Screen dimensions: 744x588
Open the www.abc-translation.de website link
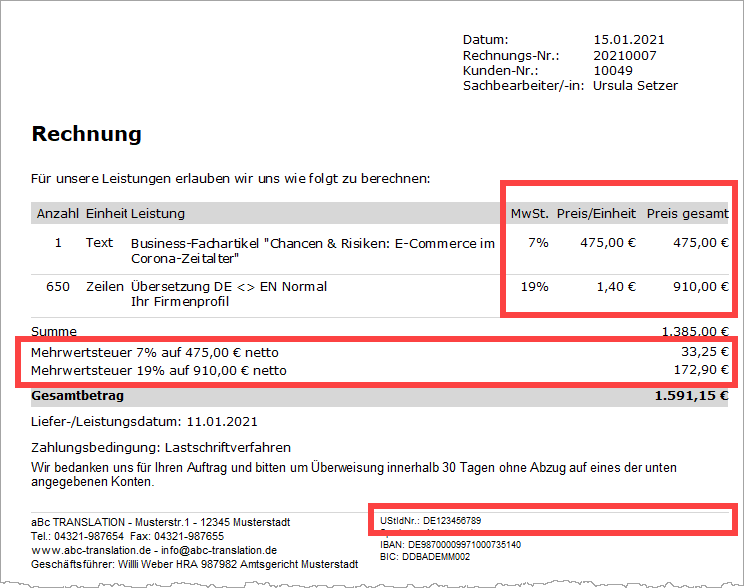click(x=91, y=551)
